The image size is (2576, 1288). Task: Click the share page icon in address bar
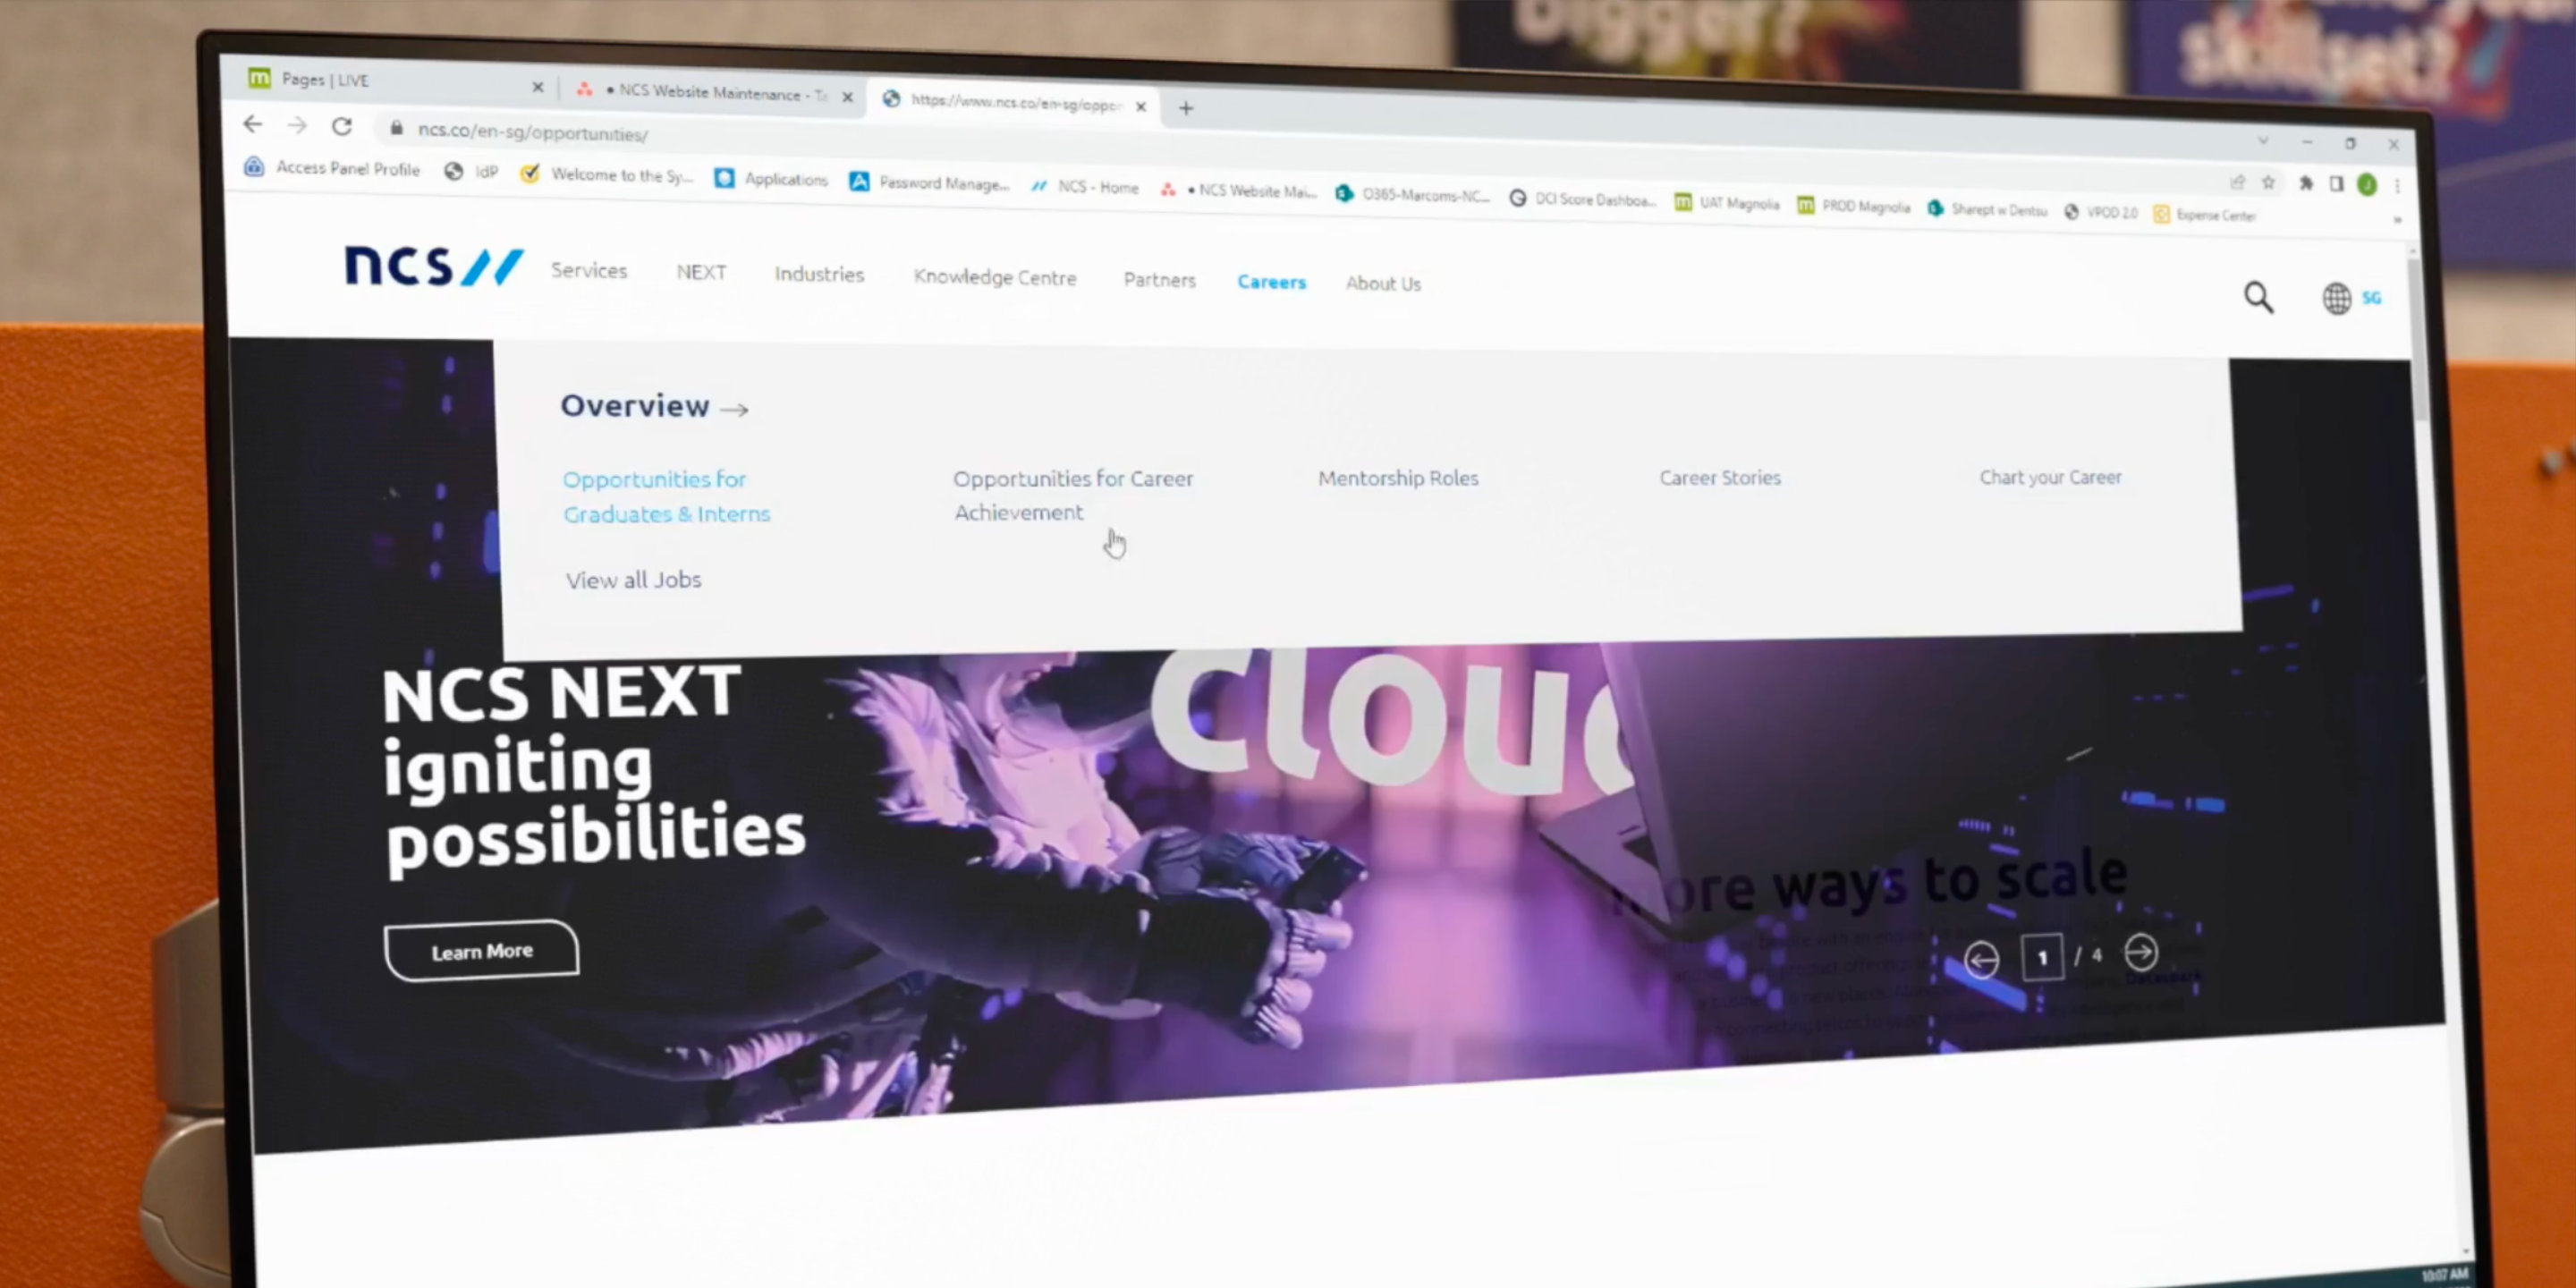(2238, 181)
